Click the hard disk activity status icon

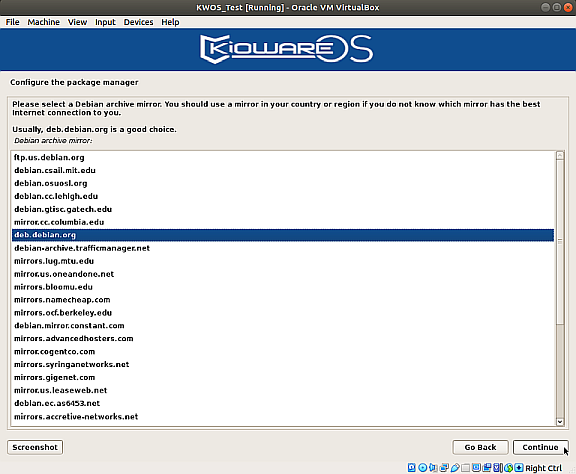411,467
